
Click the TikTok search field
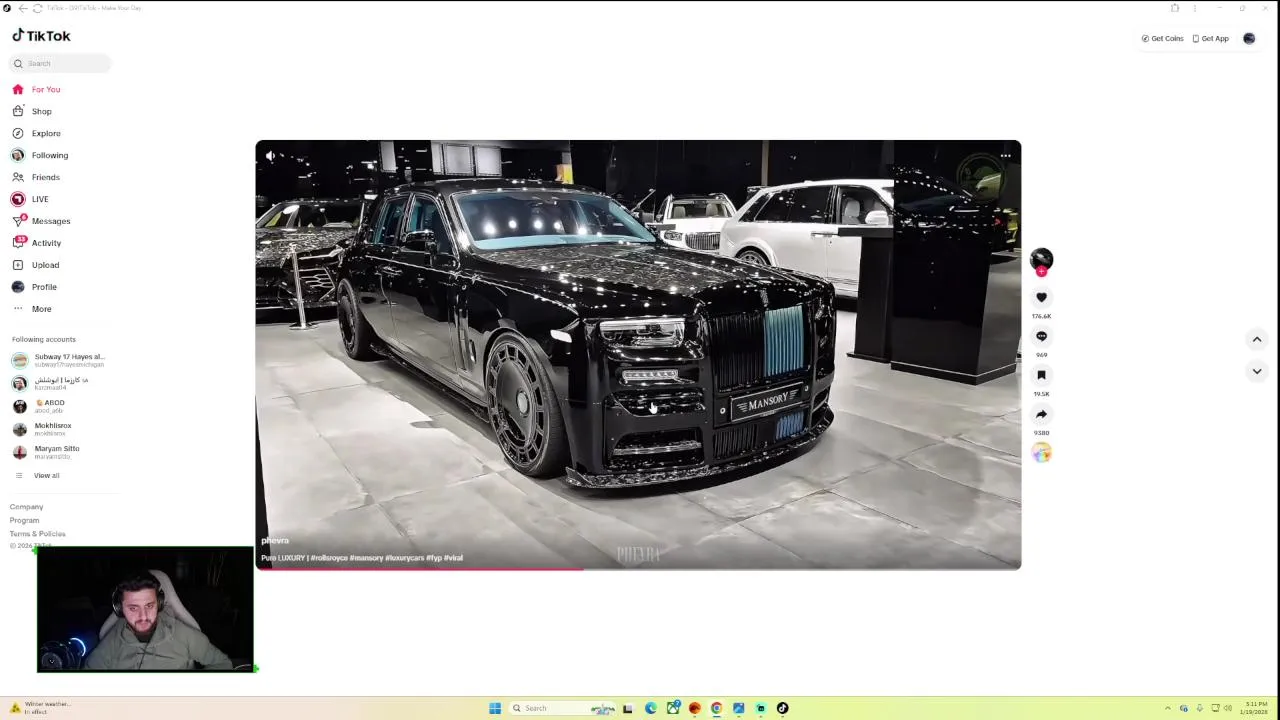(x=61, y=63)
